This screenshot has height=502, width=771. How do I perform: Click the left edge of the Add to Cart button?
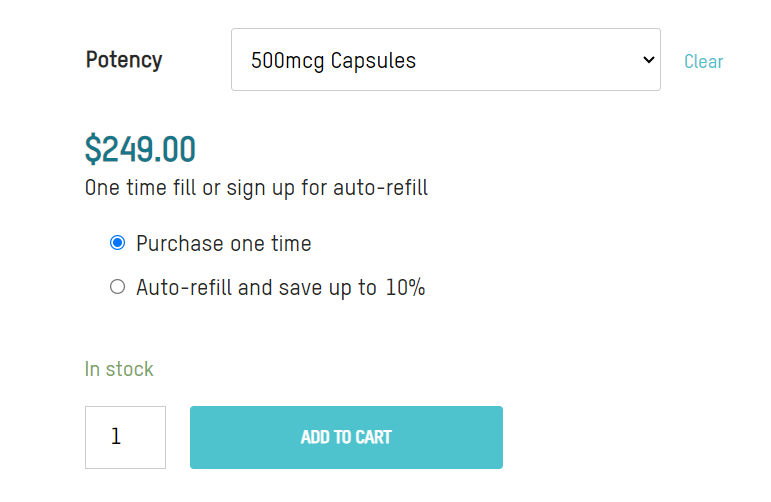198,437
